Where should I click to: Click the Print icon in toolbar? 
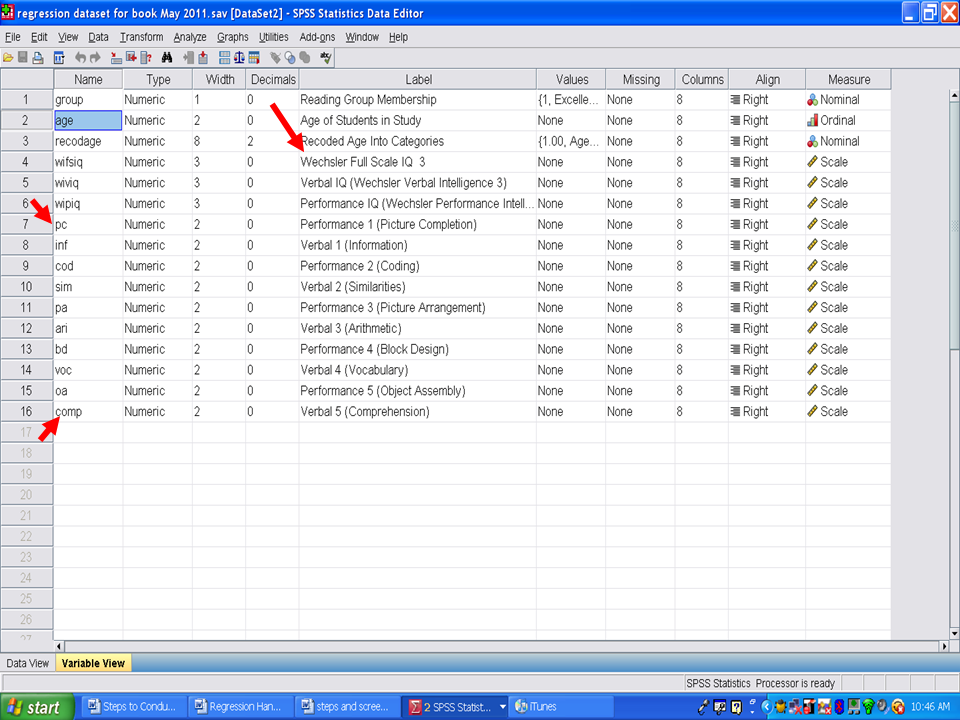(x=38, y=58)
